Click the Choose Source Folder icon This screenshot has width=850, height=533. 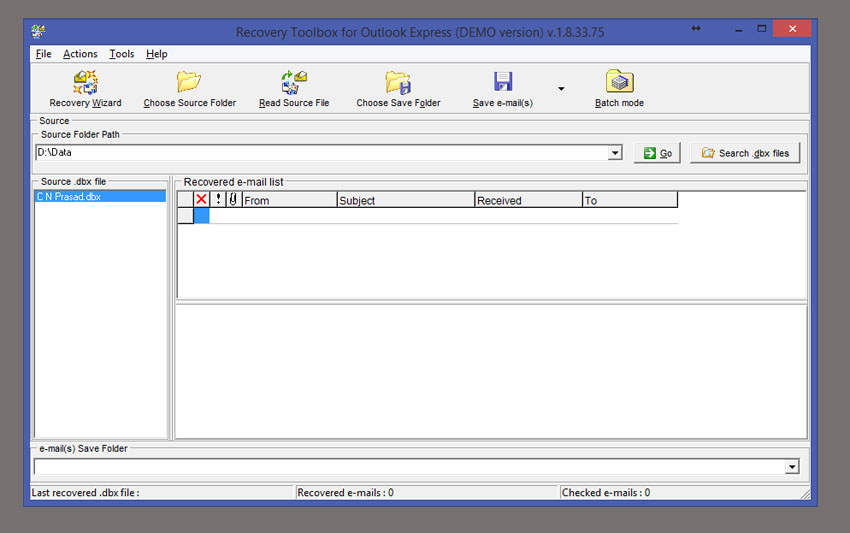189,82
